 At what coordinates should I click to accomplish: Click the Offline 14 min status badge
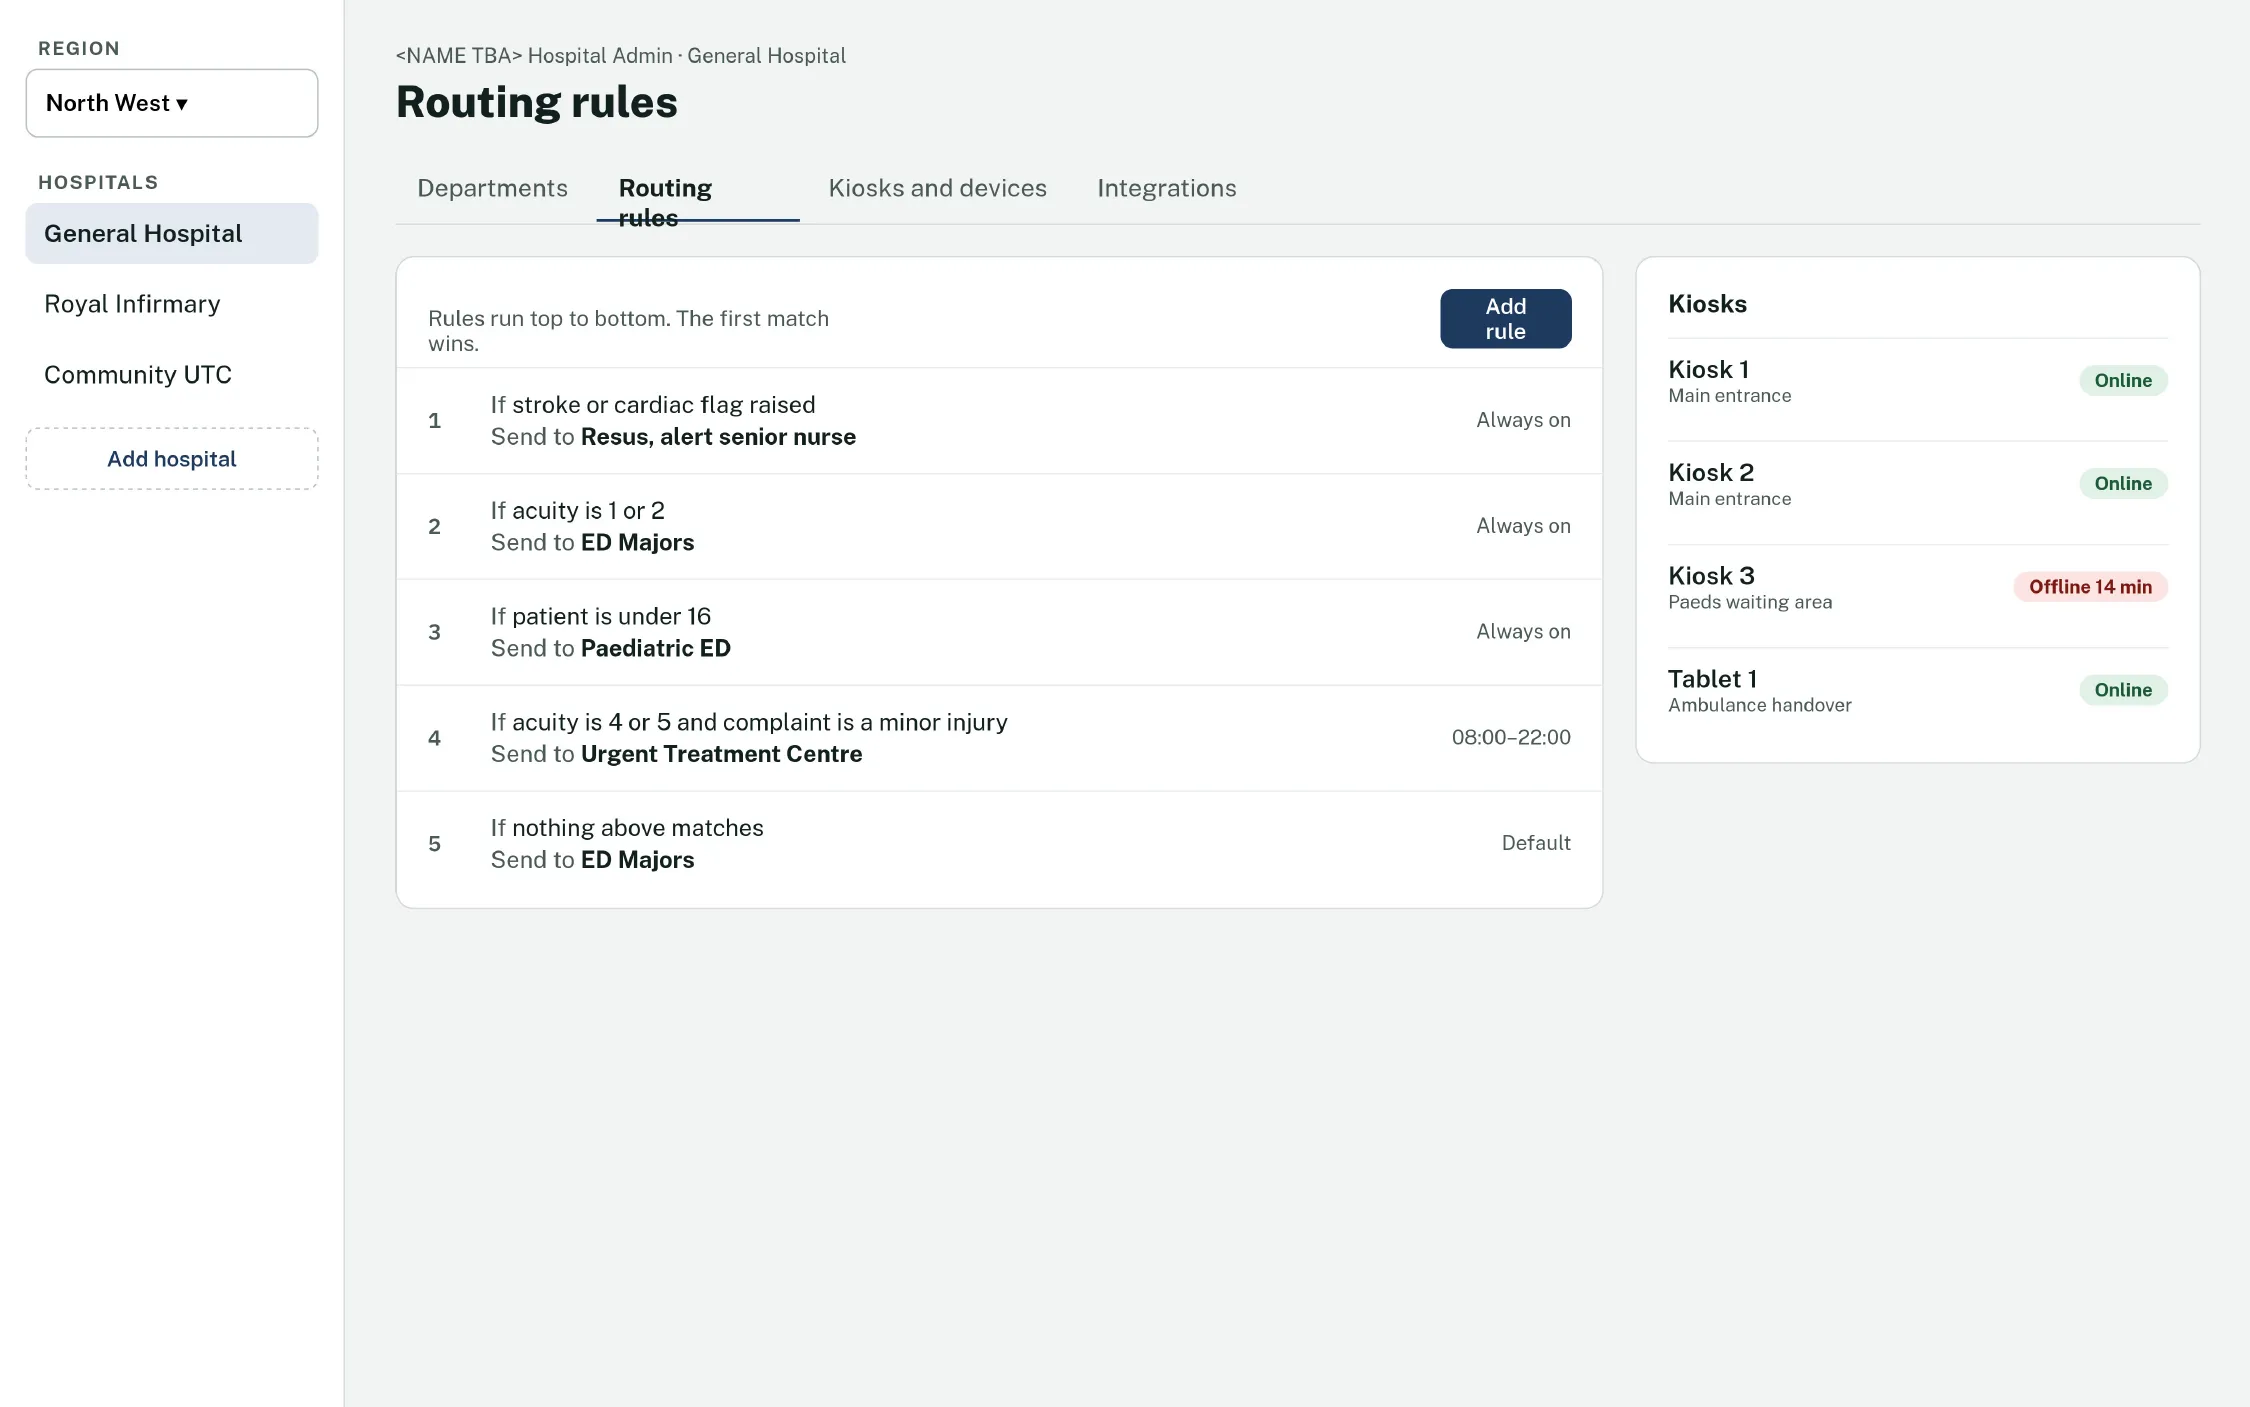click(x=2090, y=587)
